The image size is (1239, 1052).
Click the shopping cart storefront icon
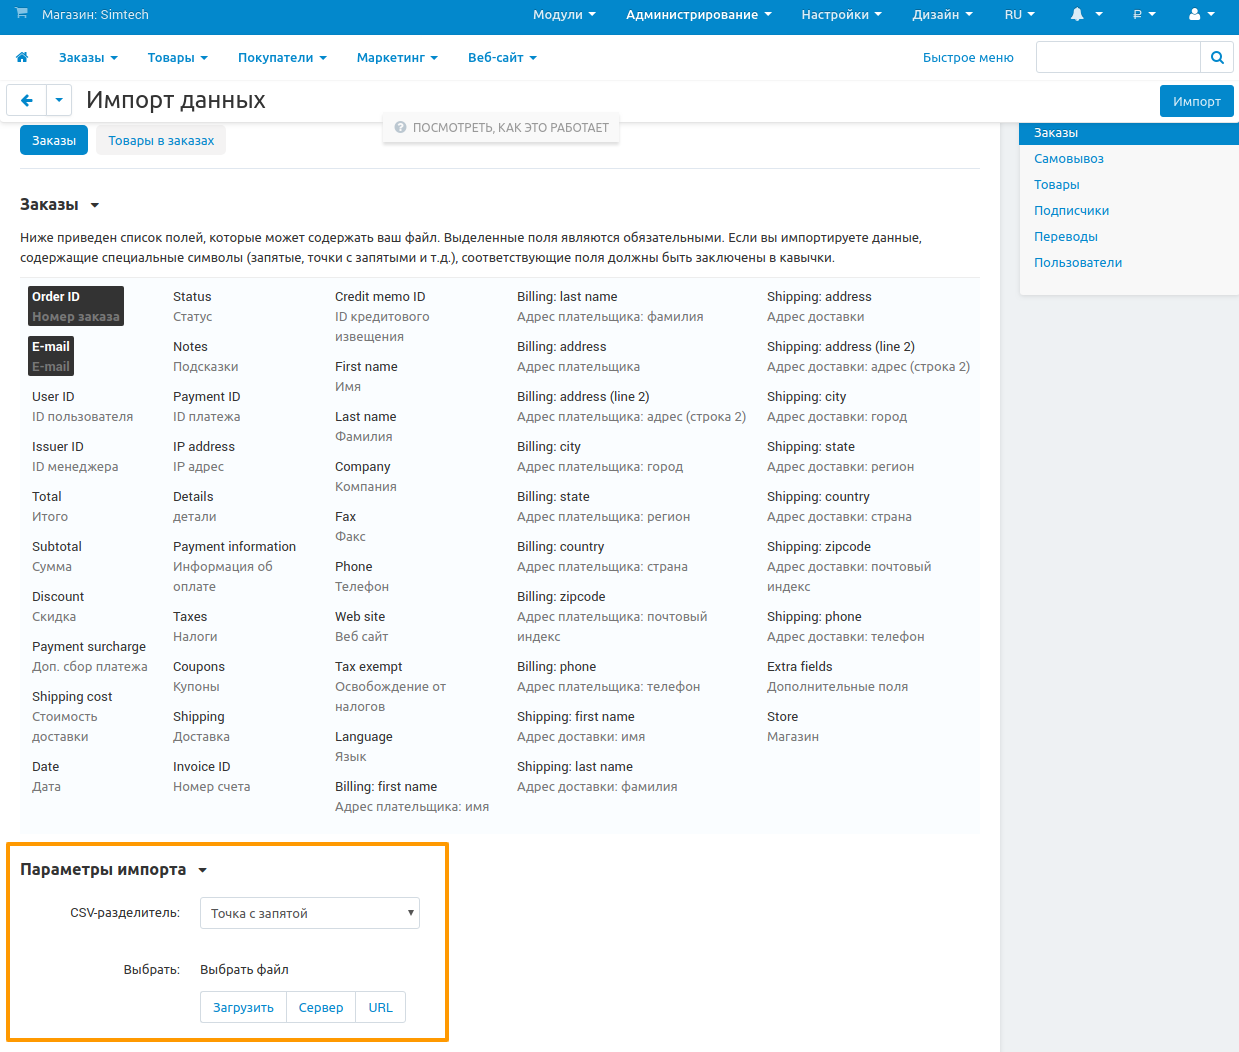click(x=21, y=14)
